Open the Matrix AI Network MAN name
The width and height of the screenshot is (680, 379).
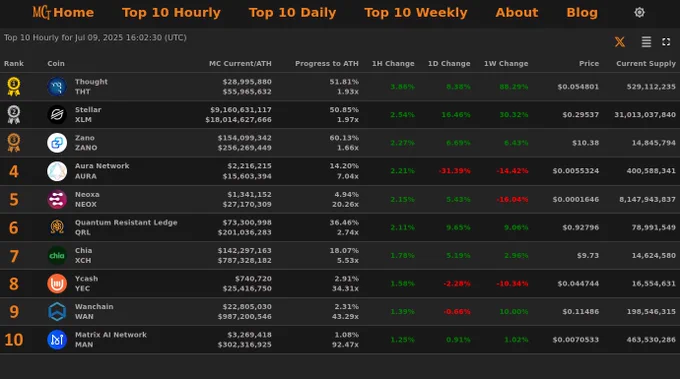[111, 340]
